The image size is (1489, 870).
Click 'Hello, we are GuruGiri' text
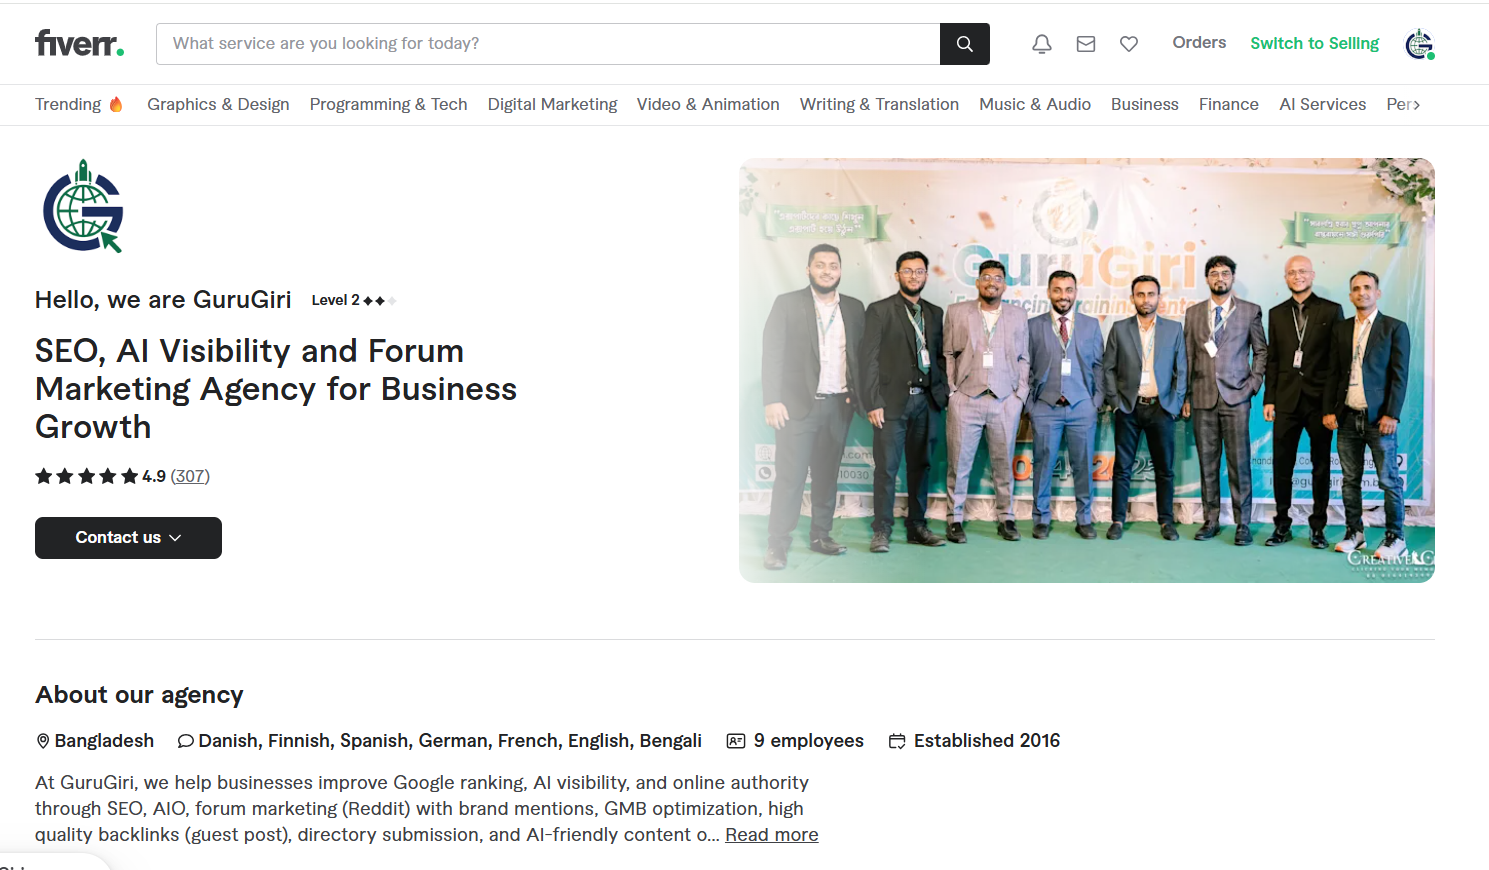pyautogui.click(x=163, y=300)
